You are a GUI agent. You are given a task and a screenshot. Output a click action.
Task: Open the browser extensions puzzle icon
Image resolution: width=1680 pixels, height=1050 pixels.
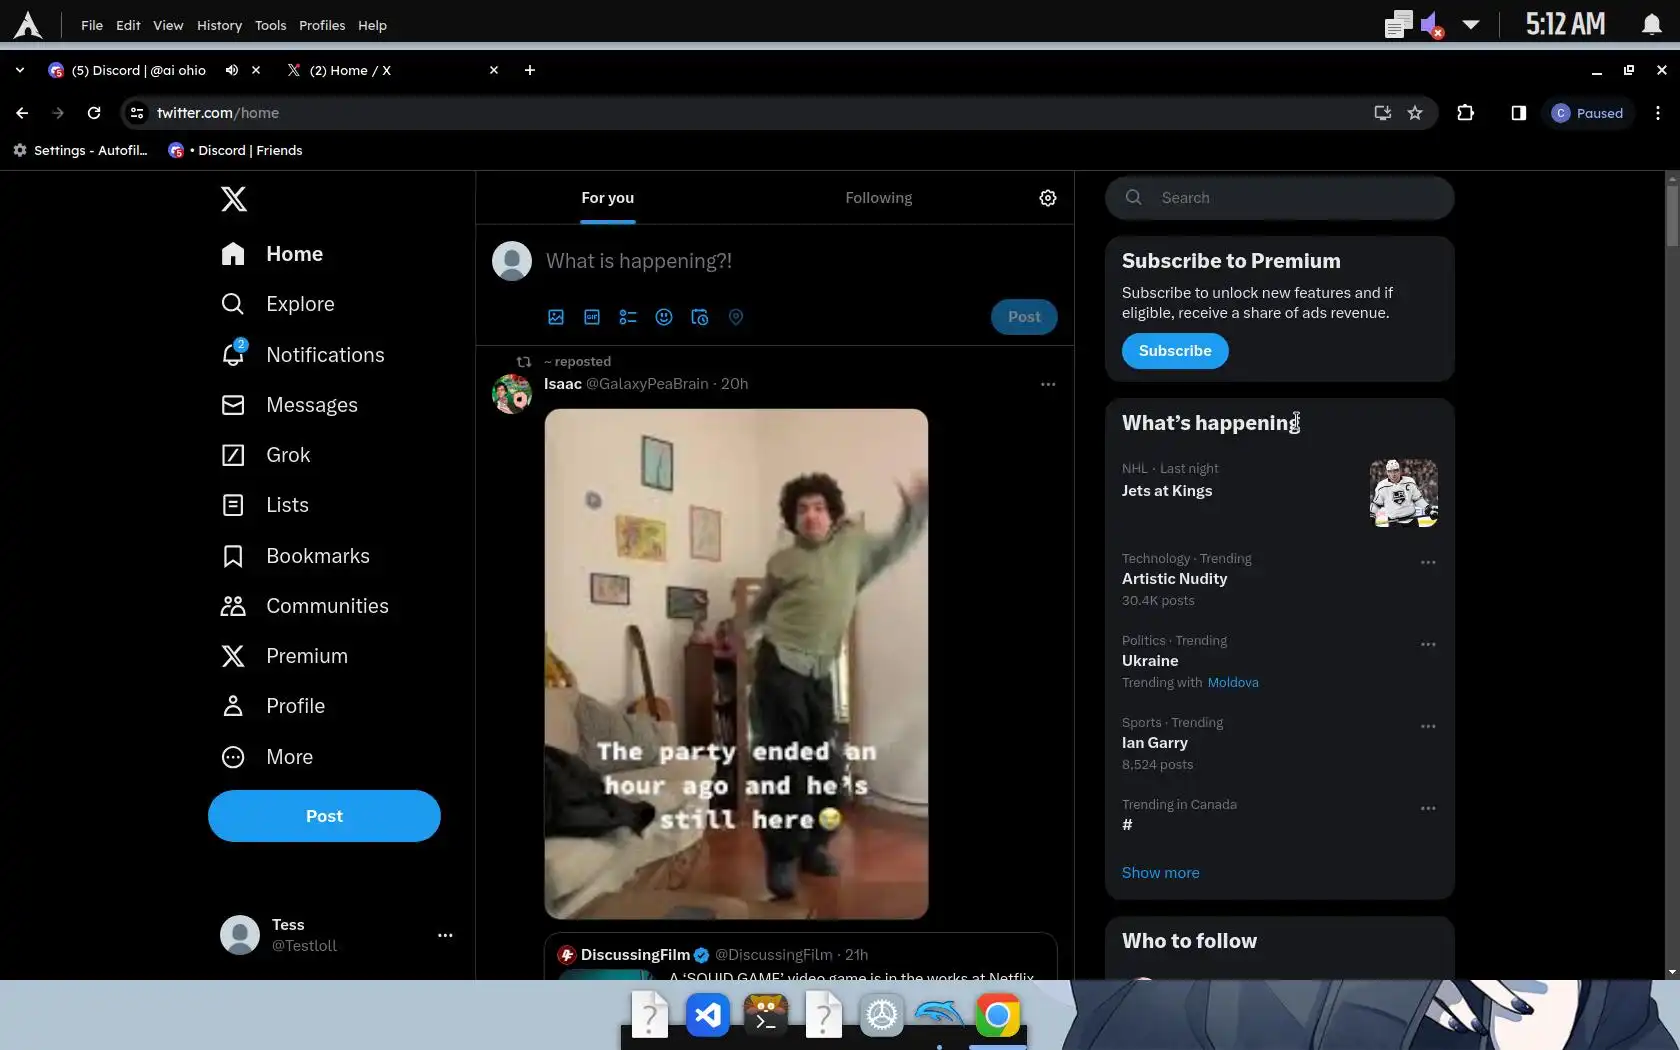click(x=1466, y=113)
